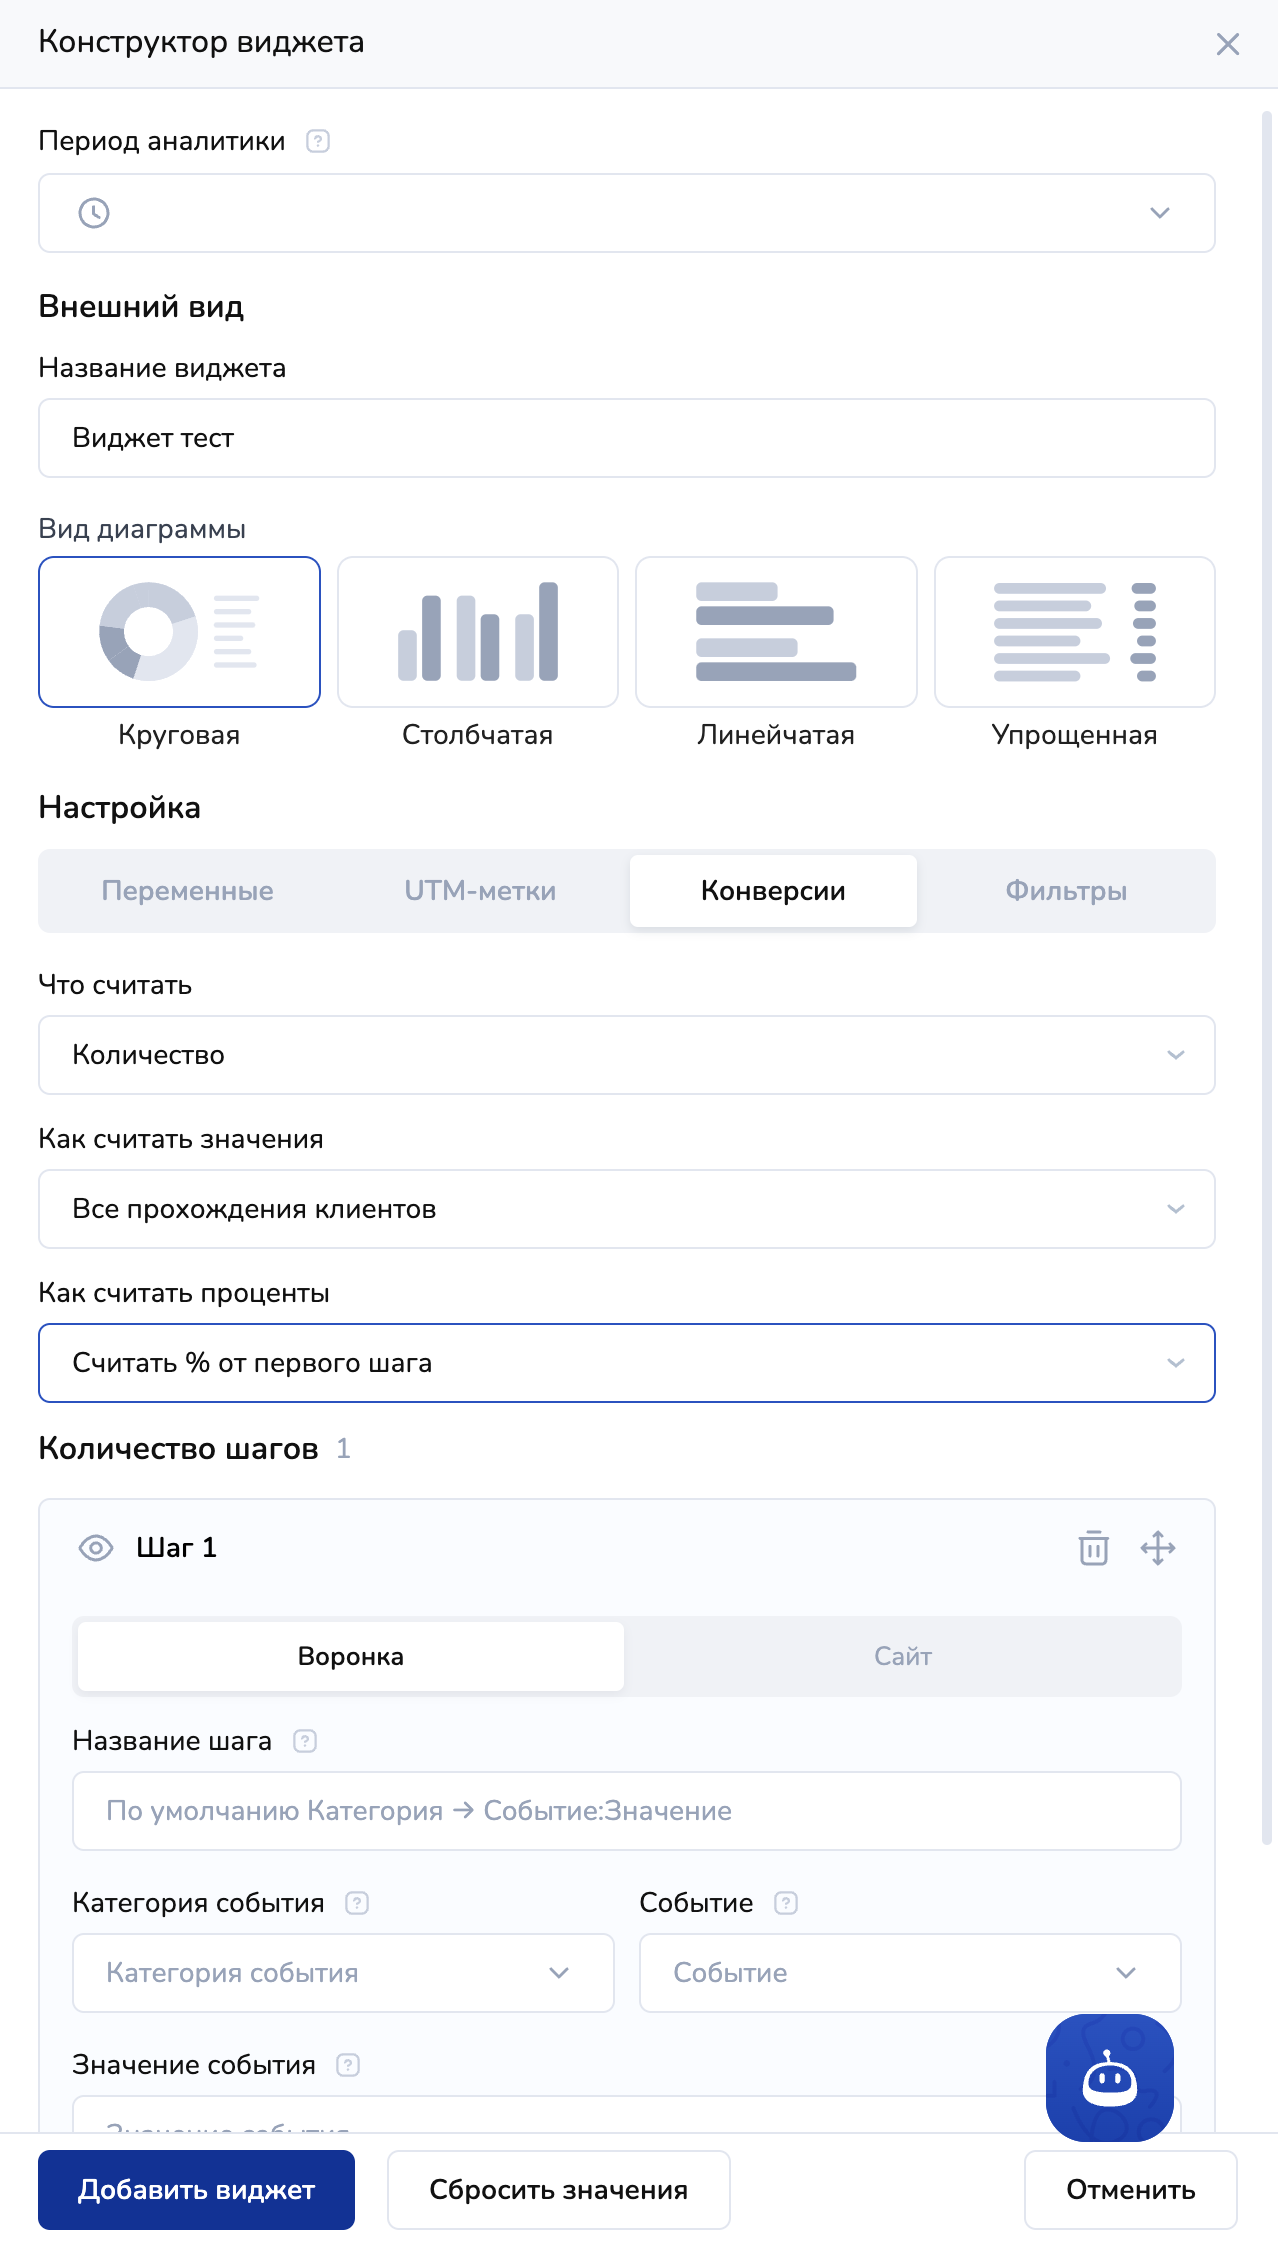This screenshot has width=1278, height=2246.
Task: Open the Период аналитики dropdown
Action: [x=626, y=213]
